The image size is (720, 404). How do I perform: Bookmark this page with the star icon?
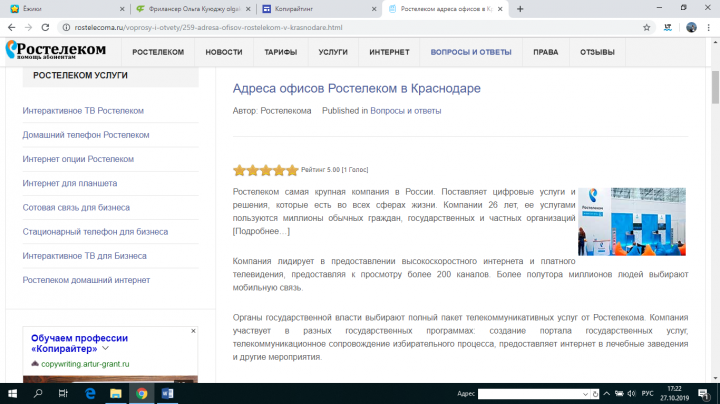(x=647, y=28)
